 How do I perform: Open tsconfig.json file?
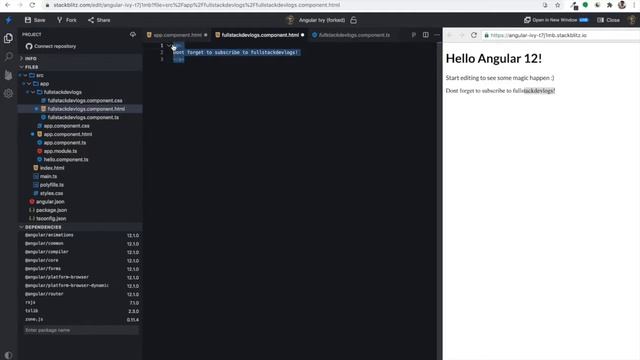51,219
